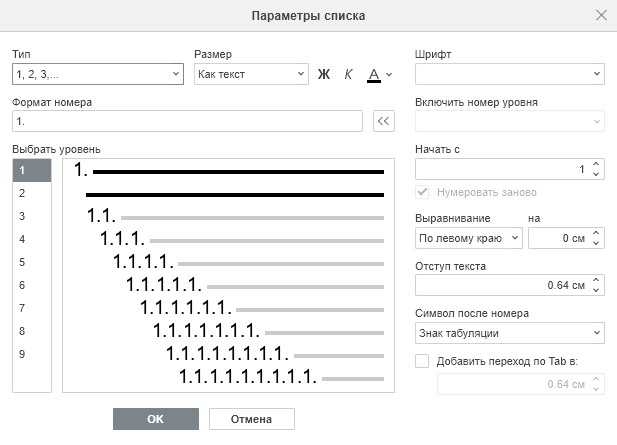The width and height of the screenshot is (617, 445).
Task: Toggle italic formatting (К) for number
Action: coord(348,74)
